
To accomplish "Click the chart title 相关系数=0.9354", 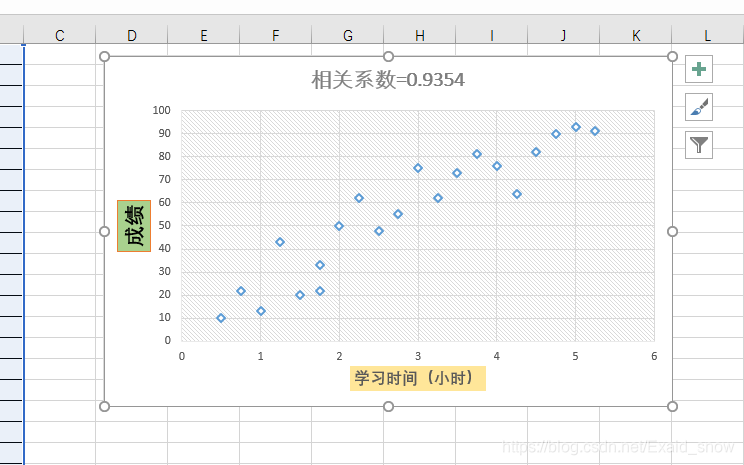I will [388, 80].
